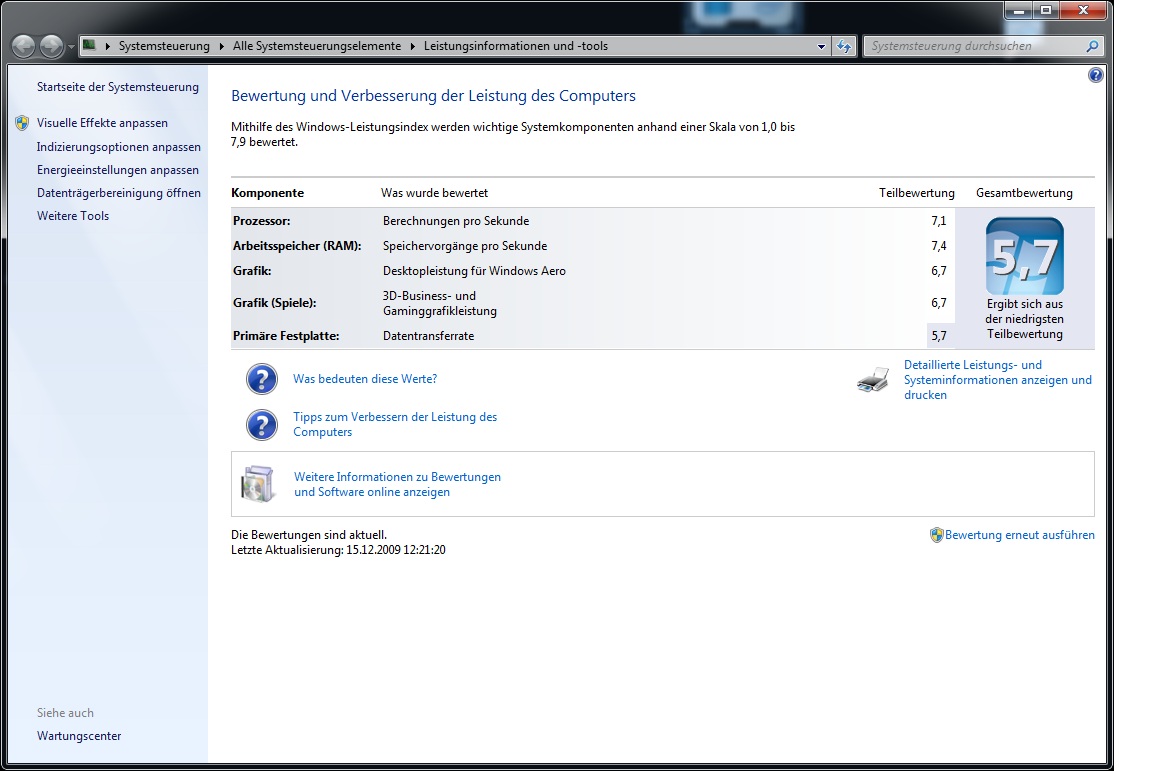Run Bewertung erneut ausführen

(1019, 535)
